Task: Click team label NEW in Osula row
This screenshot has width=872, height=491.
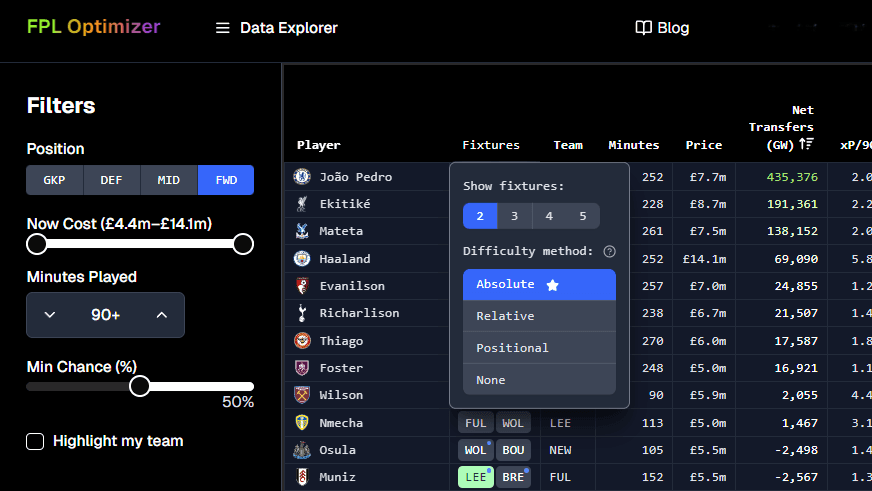Action: tap(560, 450)
